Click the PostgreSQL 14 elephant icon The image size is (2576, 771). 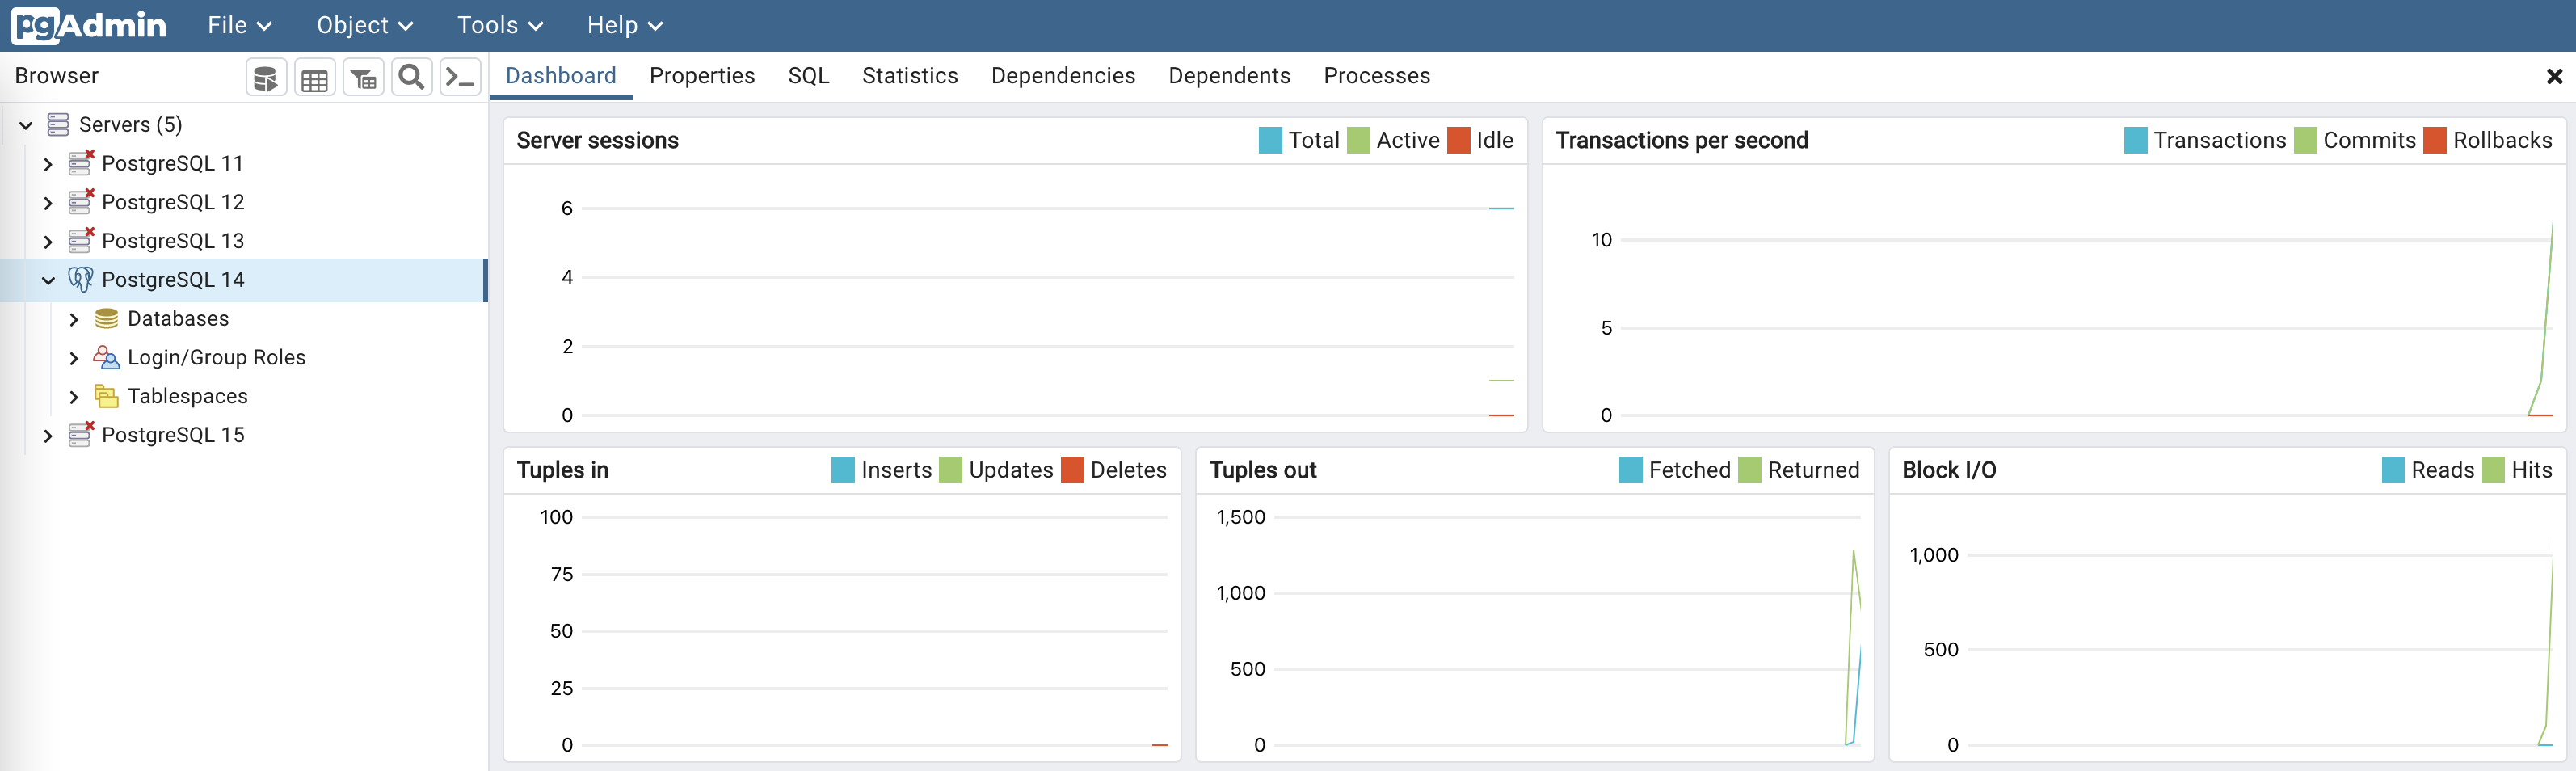pos(80,280)
